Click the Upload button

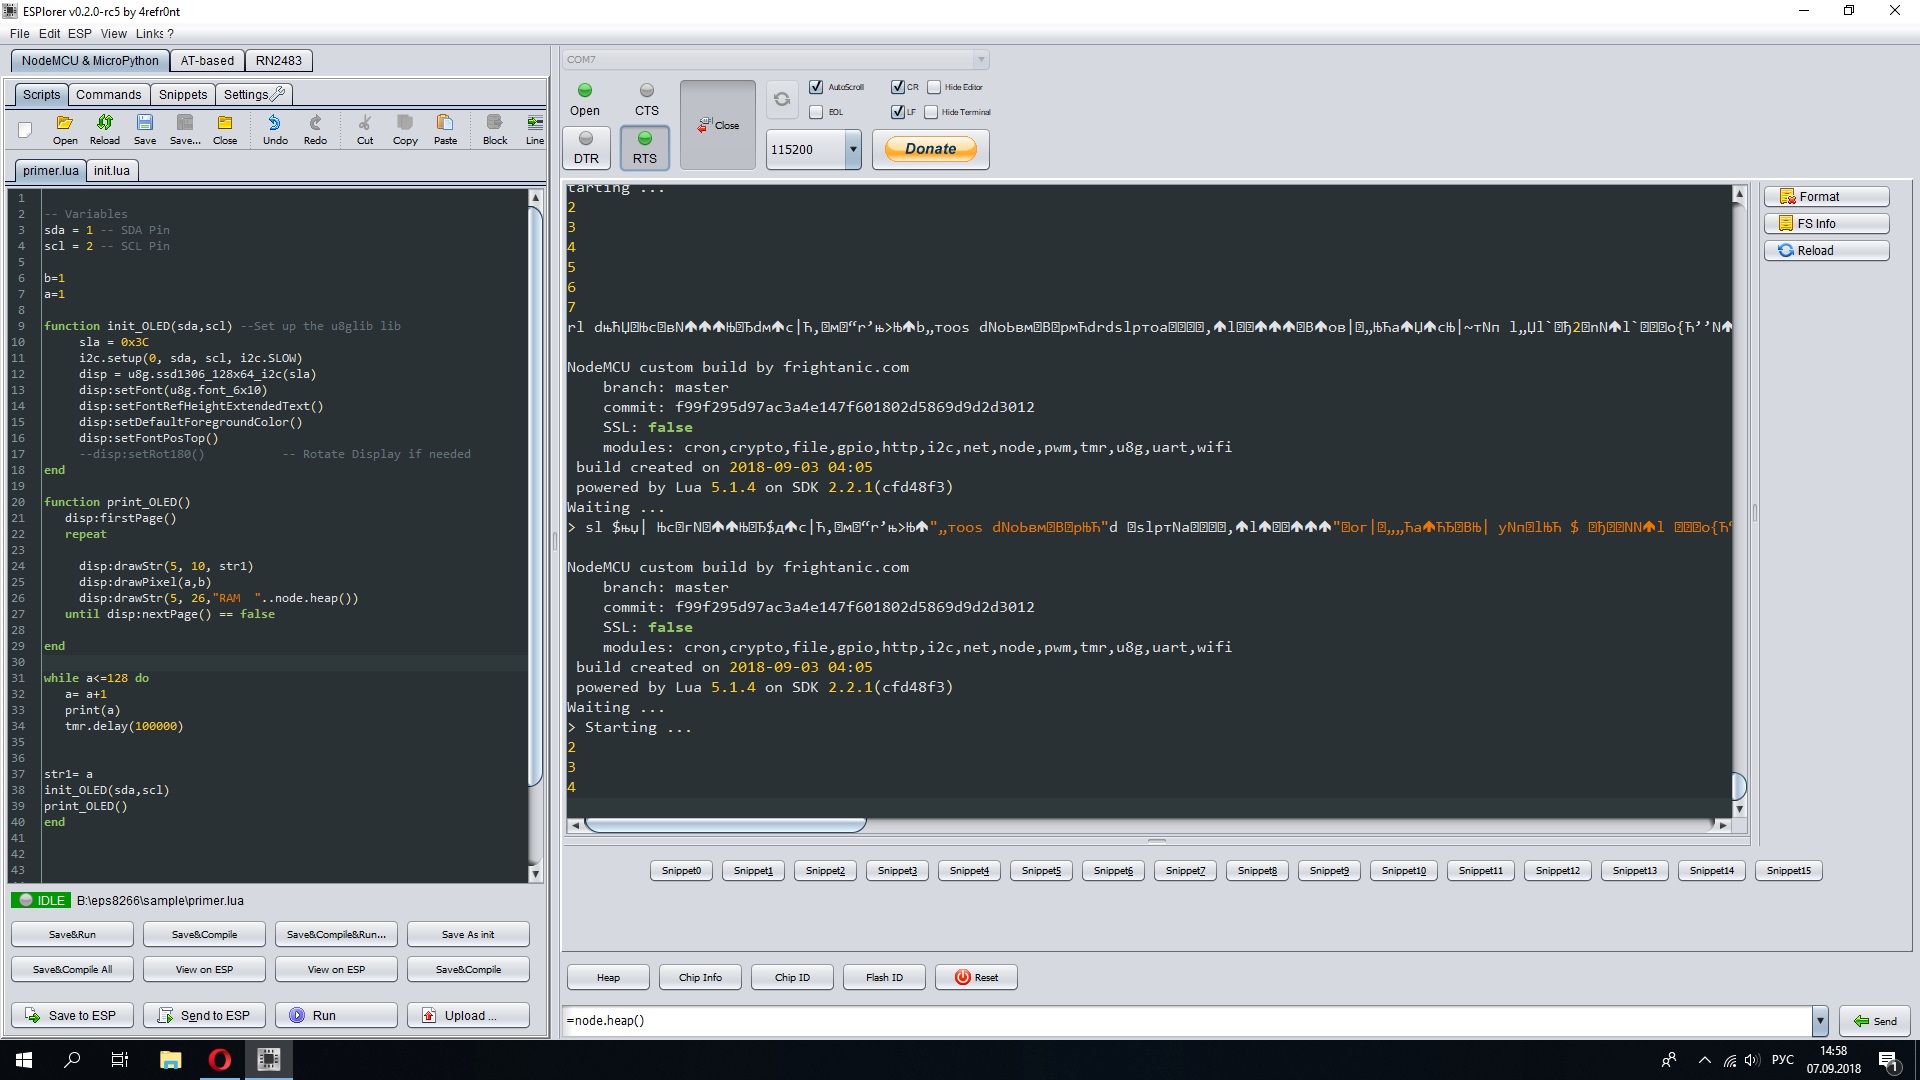coord(468,1016)
